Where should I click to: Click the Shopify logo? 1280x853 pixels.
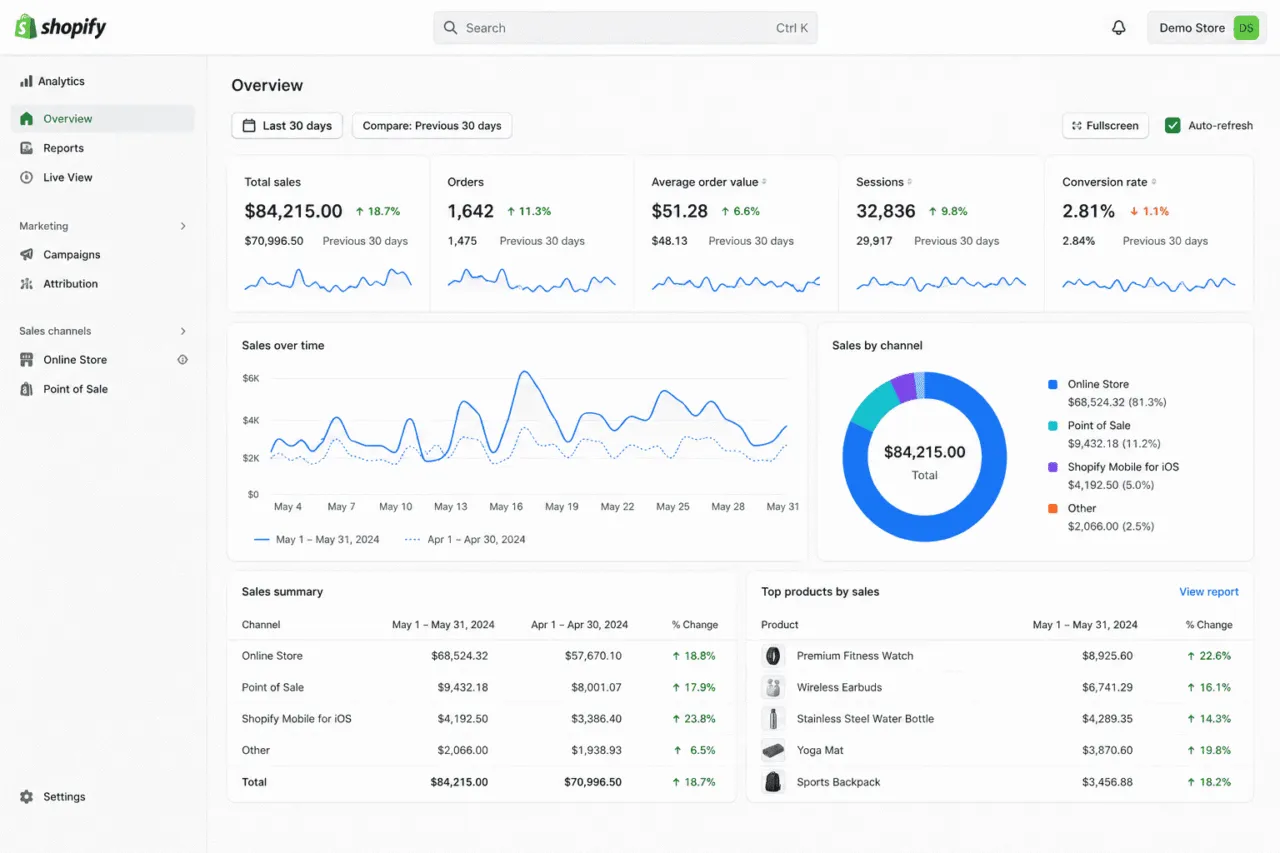pos(60,27)
